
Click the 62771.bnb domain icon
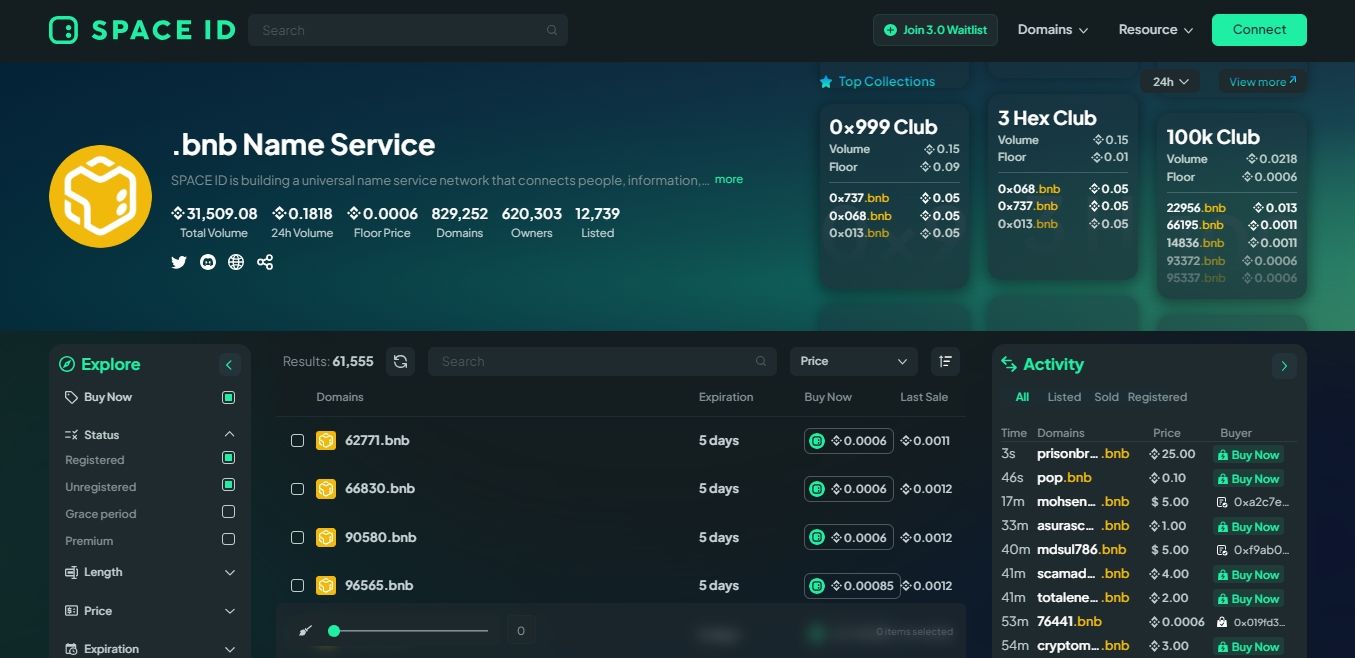coord(326,441)
